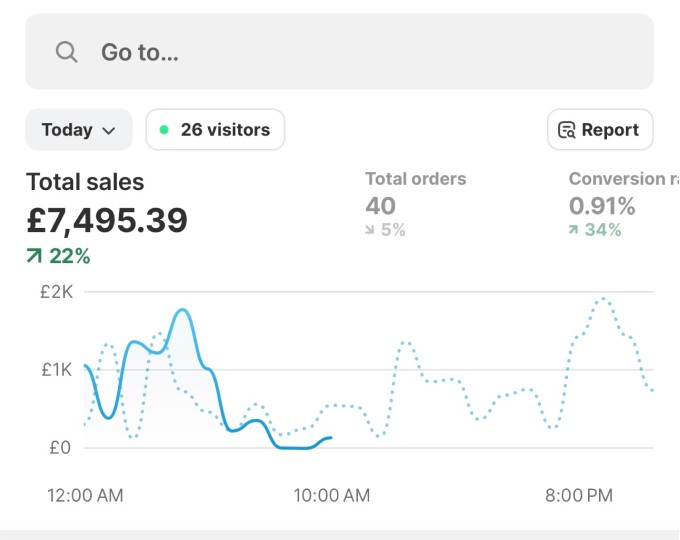
Task: Click the 12:00 AM axis label
Action: pos(85,495)
